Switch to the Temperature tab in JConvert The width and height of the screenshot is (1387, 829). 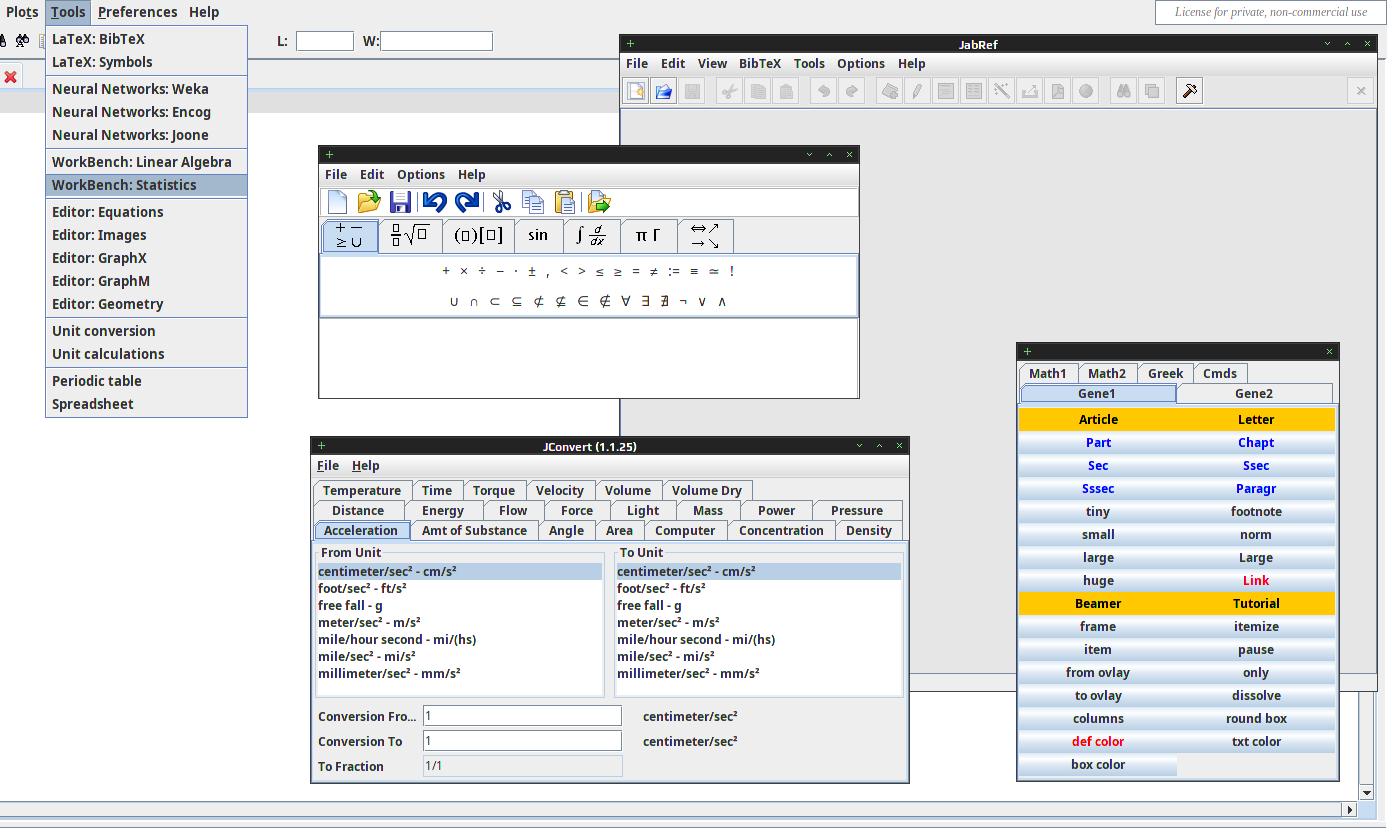(361, 490)
